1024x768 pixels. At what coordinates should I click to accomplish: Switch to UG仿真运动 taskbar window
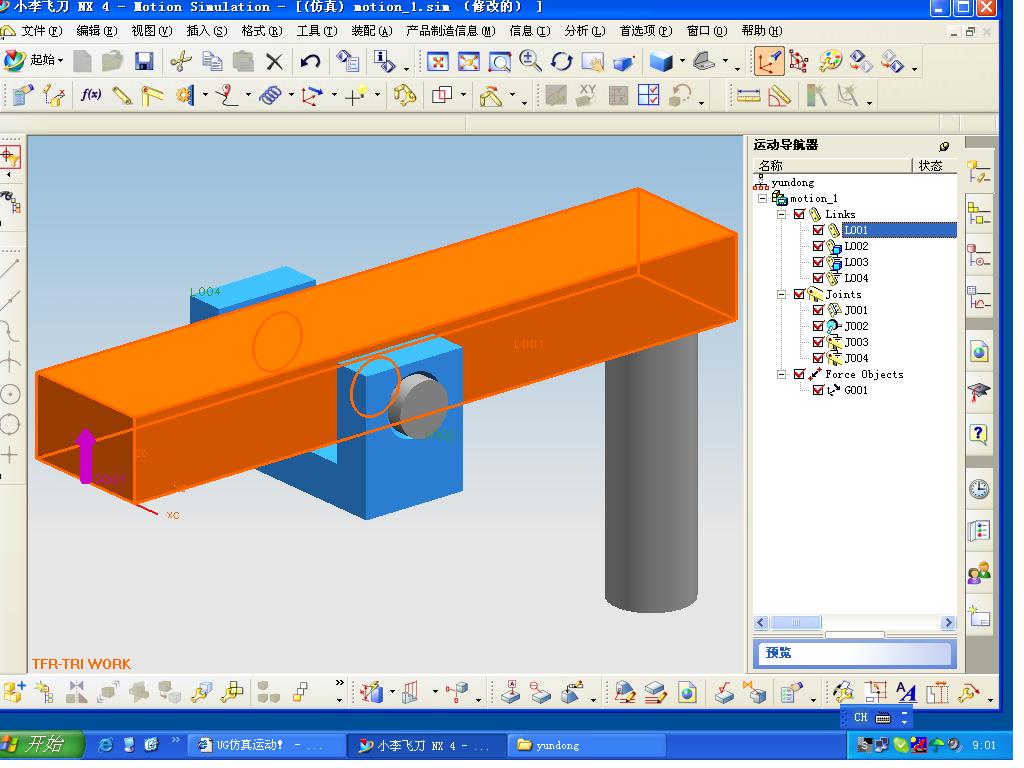267,745
